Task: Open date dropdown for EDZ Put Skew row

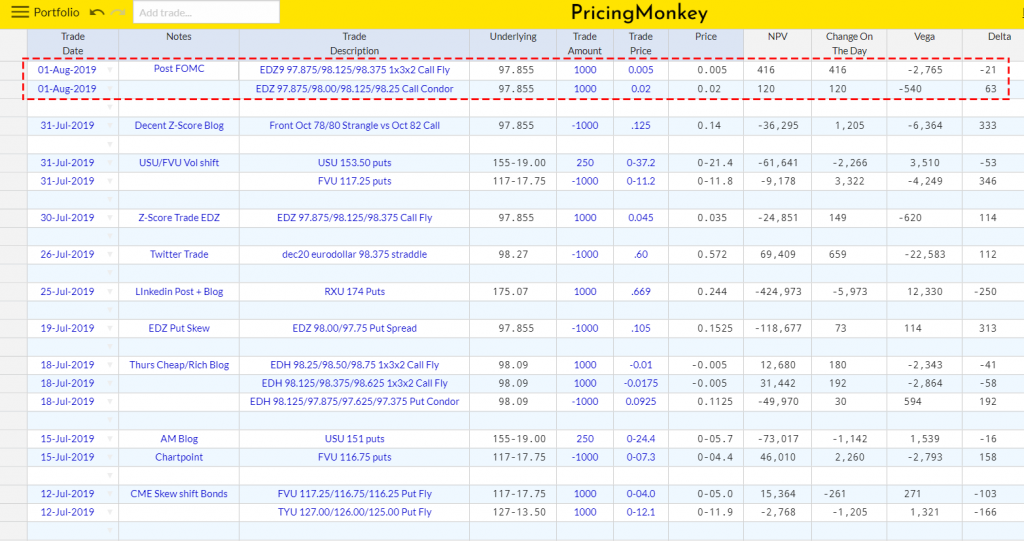Action: tap(110, 328)
